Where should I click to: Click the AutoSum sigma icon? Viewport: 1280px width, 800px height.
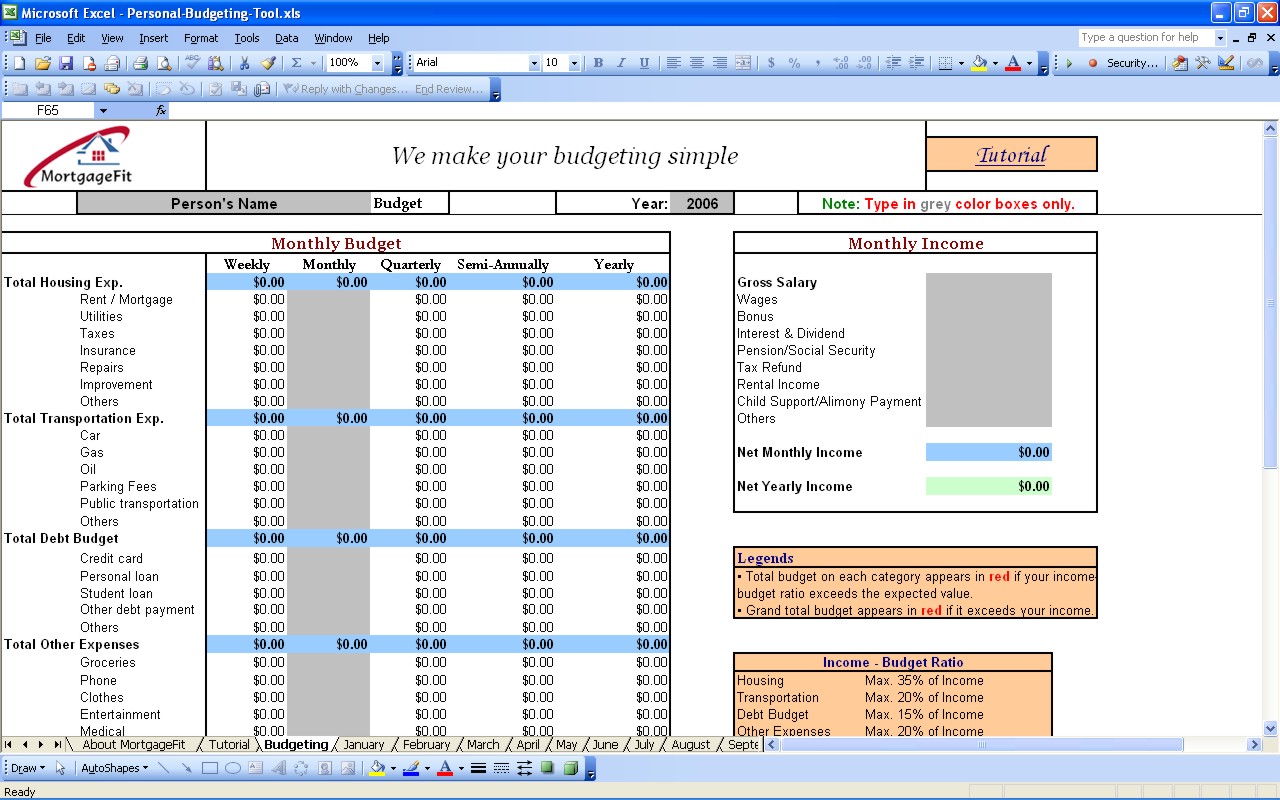296,63
